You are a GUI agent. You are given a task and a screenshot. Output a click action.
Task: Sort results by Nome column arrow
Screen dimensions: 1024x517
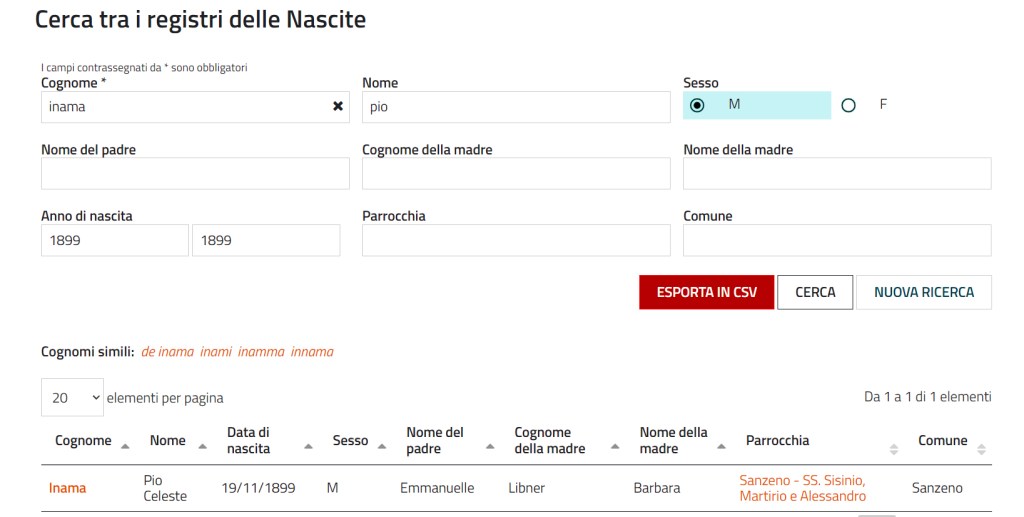[203, 445]
